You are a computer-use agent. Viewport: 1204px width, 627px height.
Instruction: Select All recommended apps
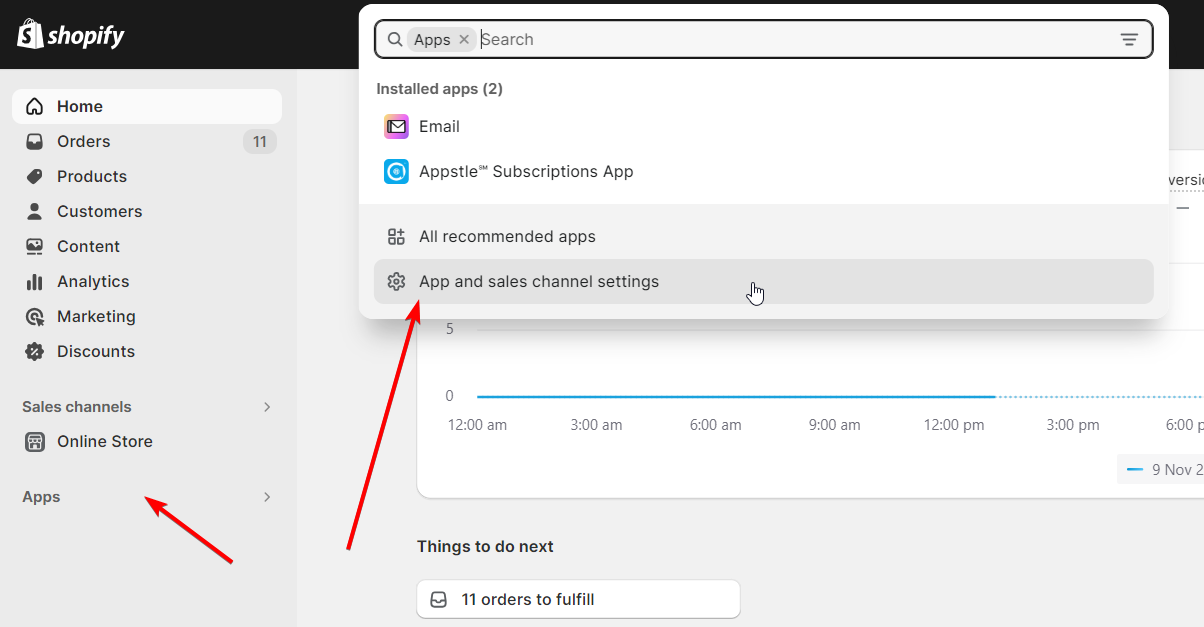pyautogui.click(x=764, y=236)
